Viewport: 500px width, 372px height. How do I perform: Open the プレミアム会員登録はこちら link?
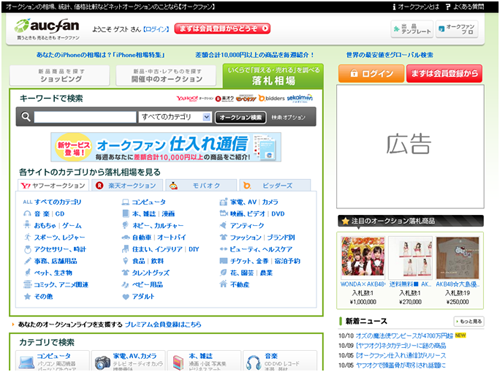pos(163,324)
